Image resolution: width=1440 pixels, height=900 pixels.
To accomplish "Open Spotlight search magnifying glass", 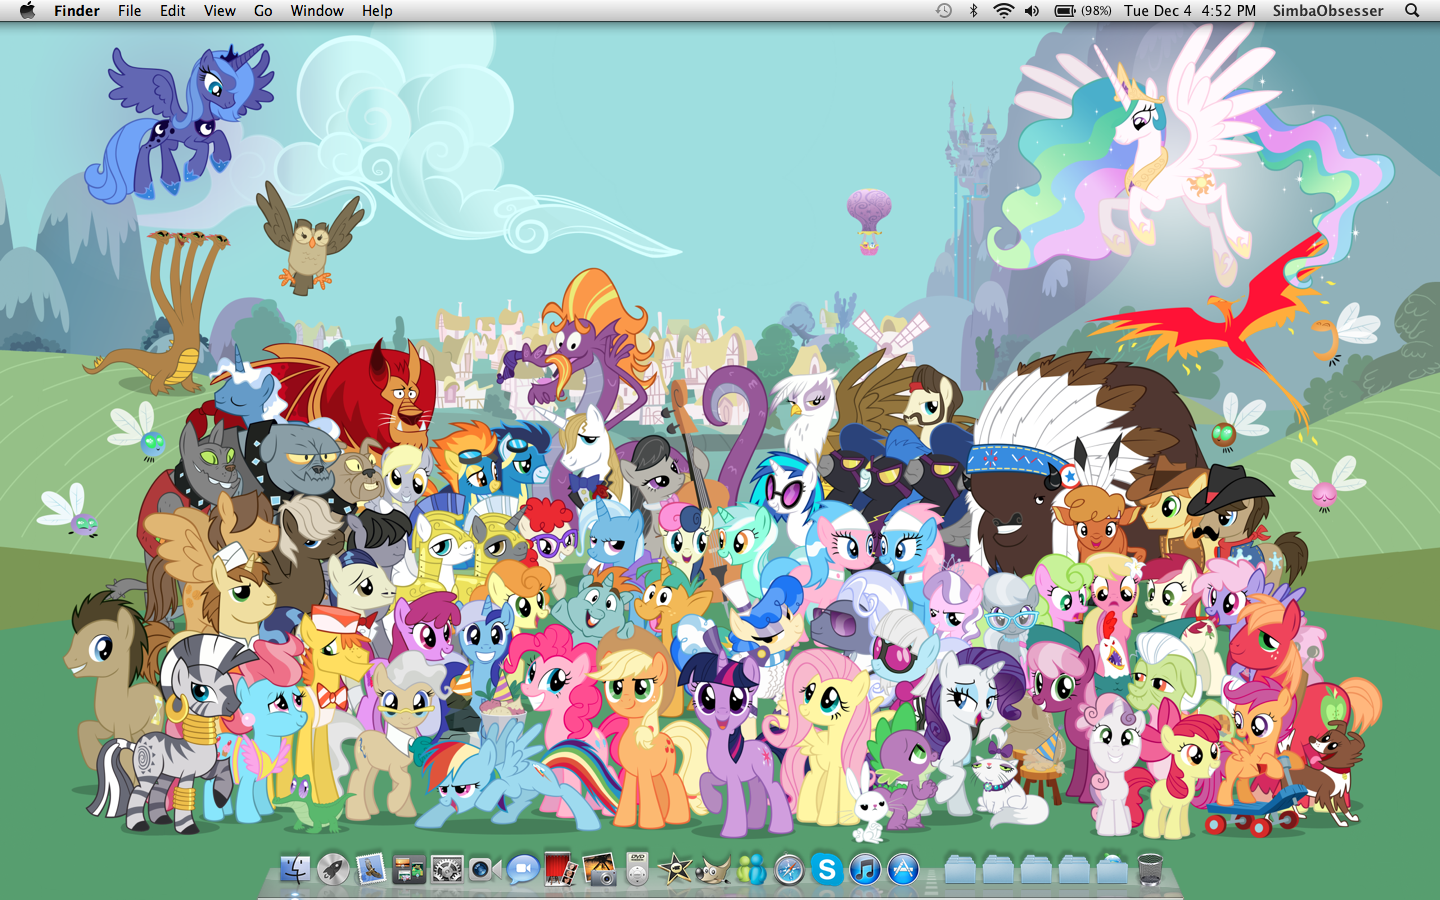I will click(x=1412, y=11).
